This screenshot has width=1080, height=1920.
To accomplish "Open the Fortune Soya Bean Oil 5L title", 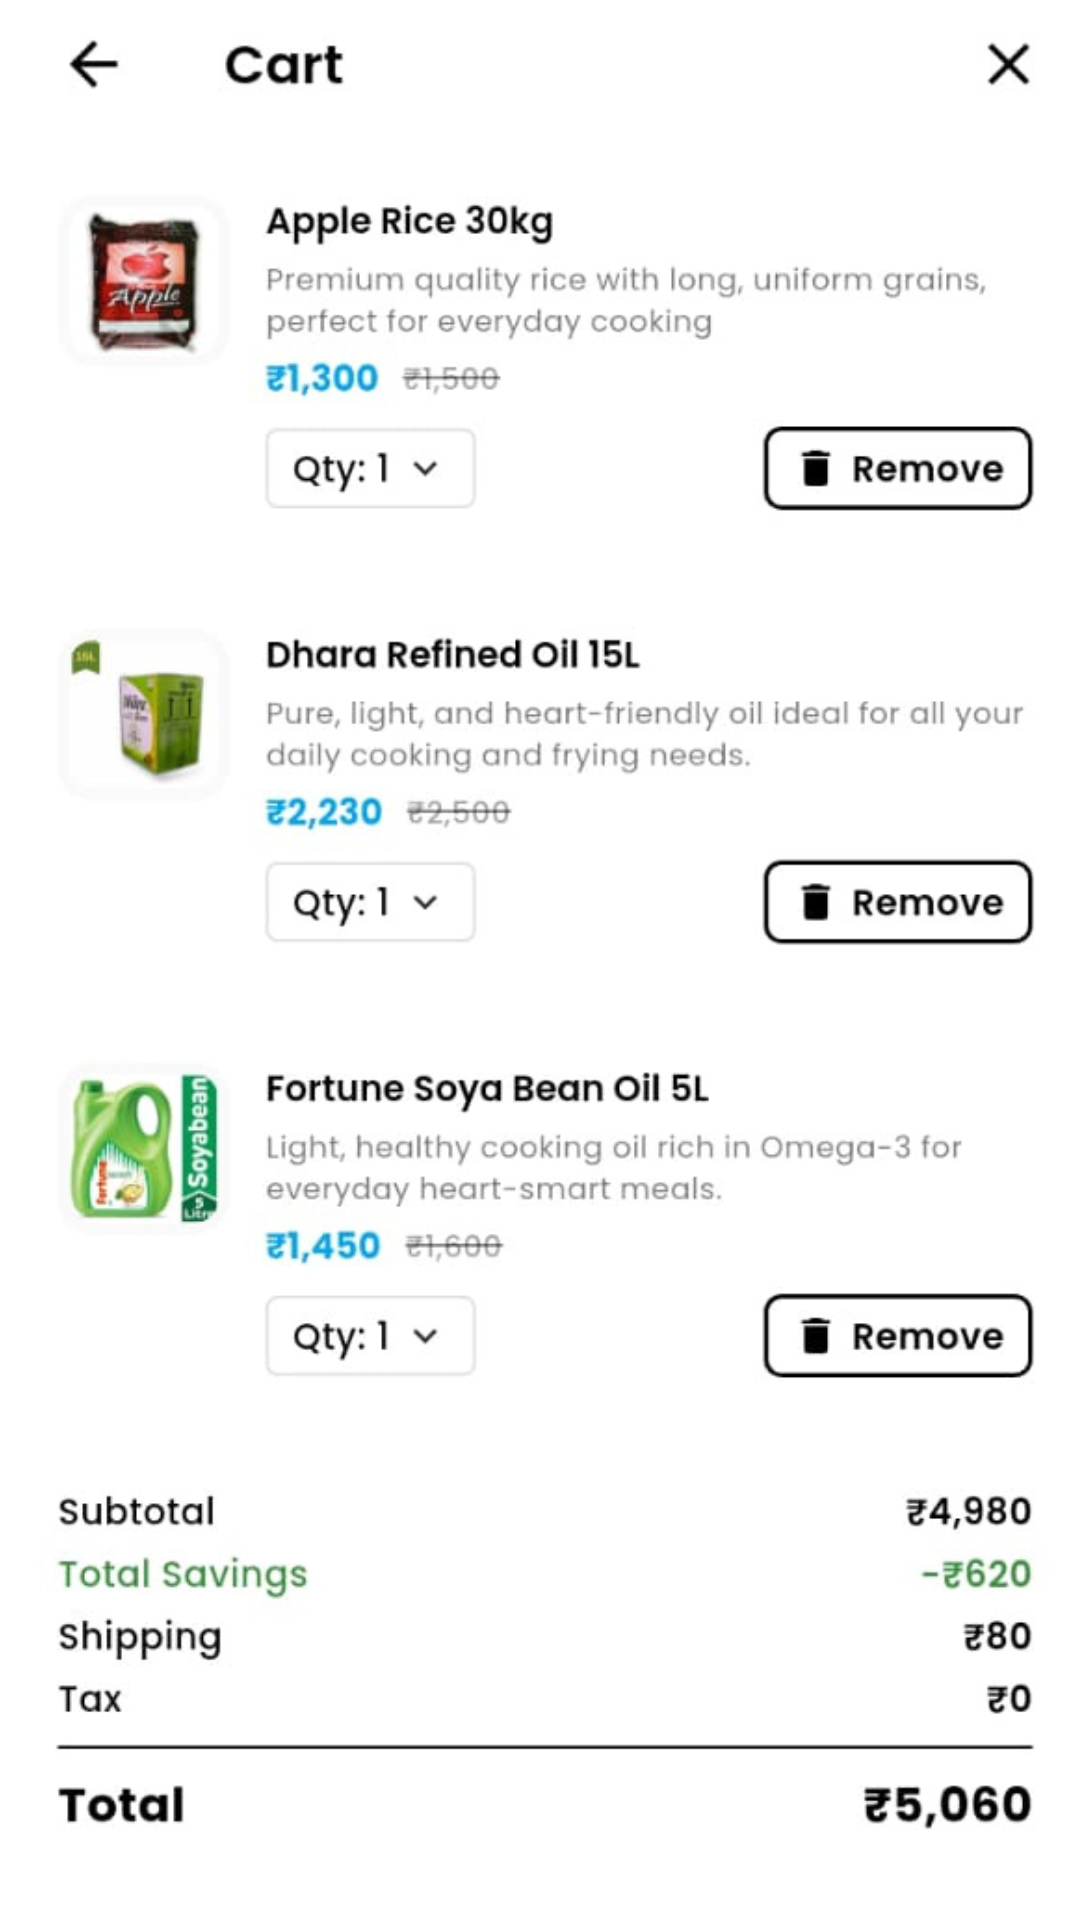I will (x=486, y=1088).
